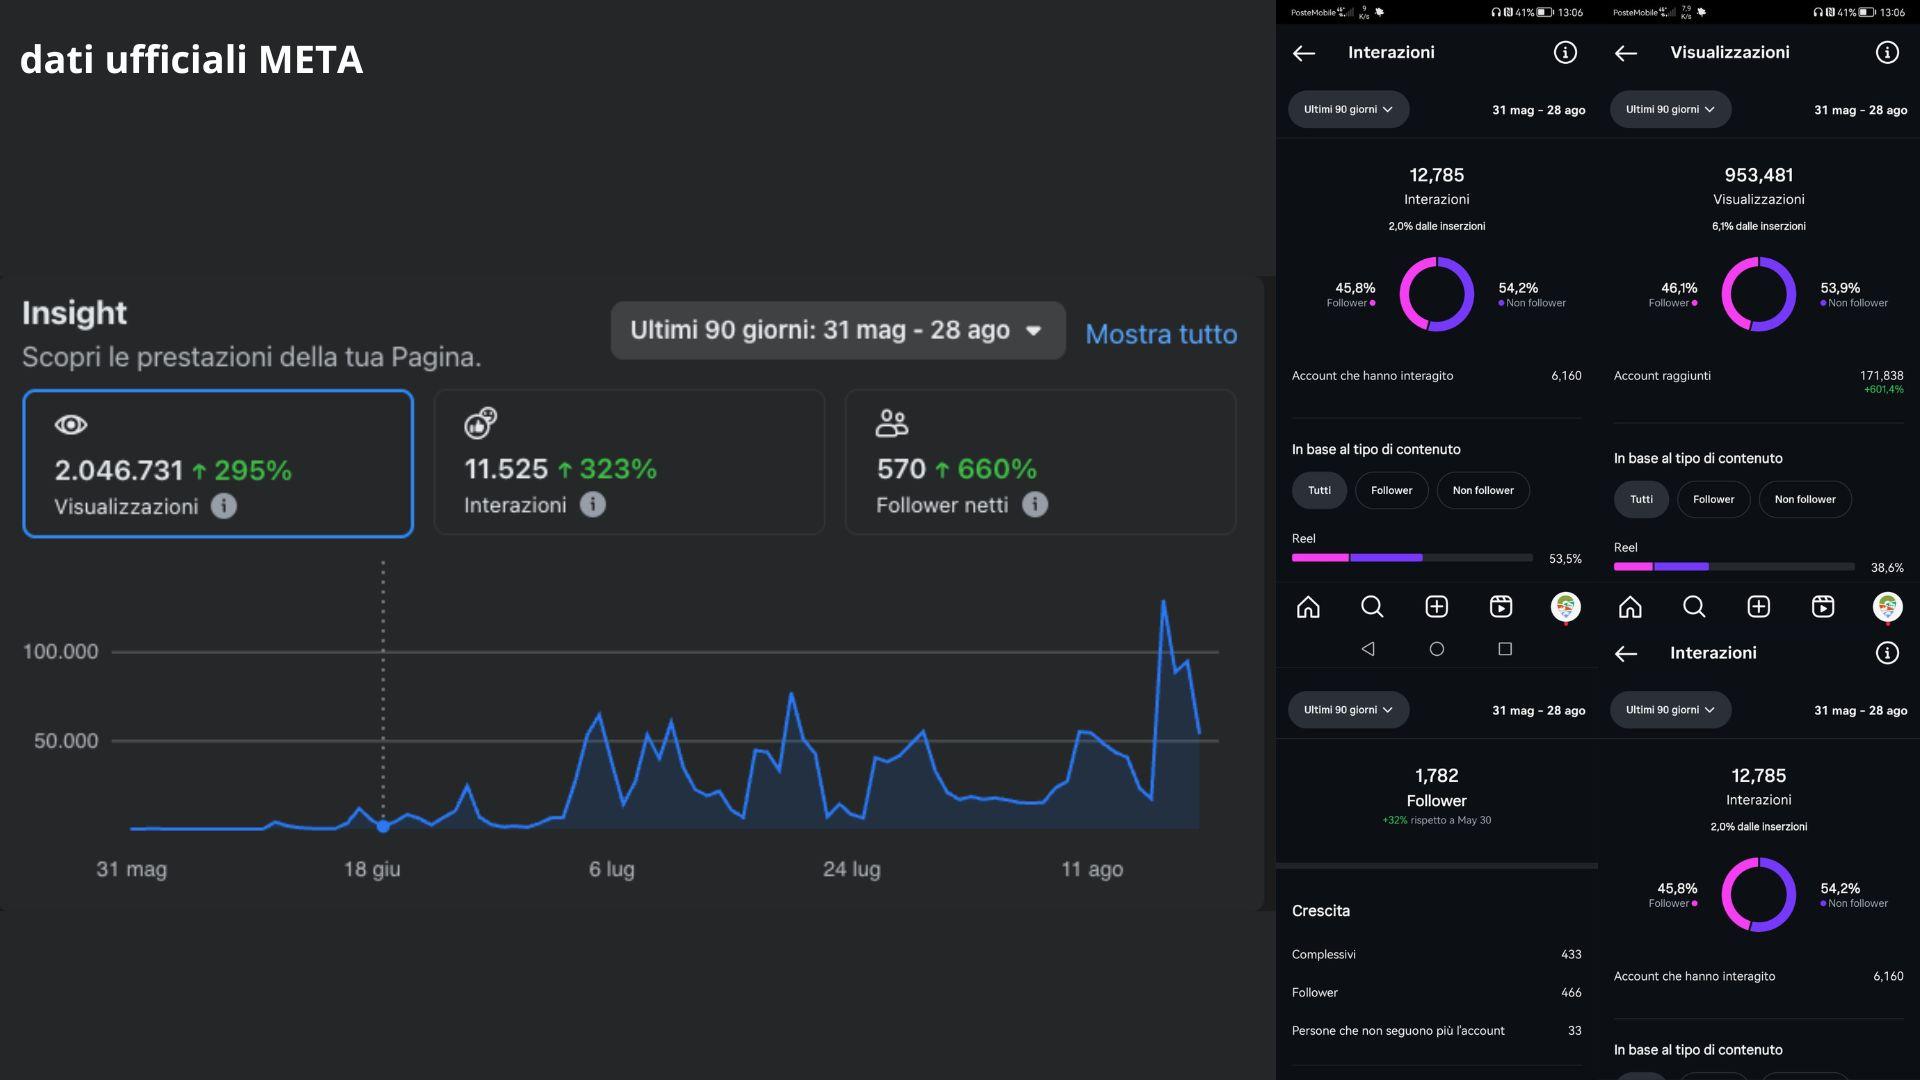
Task: Select Follower chip on Visualizzazioni screen
Action: [1714, 499]
